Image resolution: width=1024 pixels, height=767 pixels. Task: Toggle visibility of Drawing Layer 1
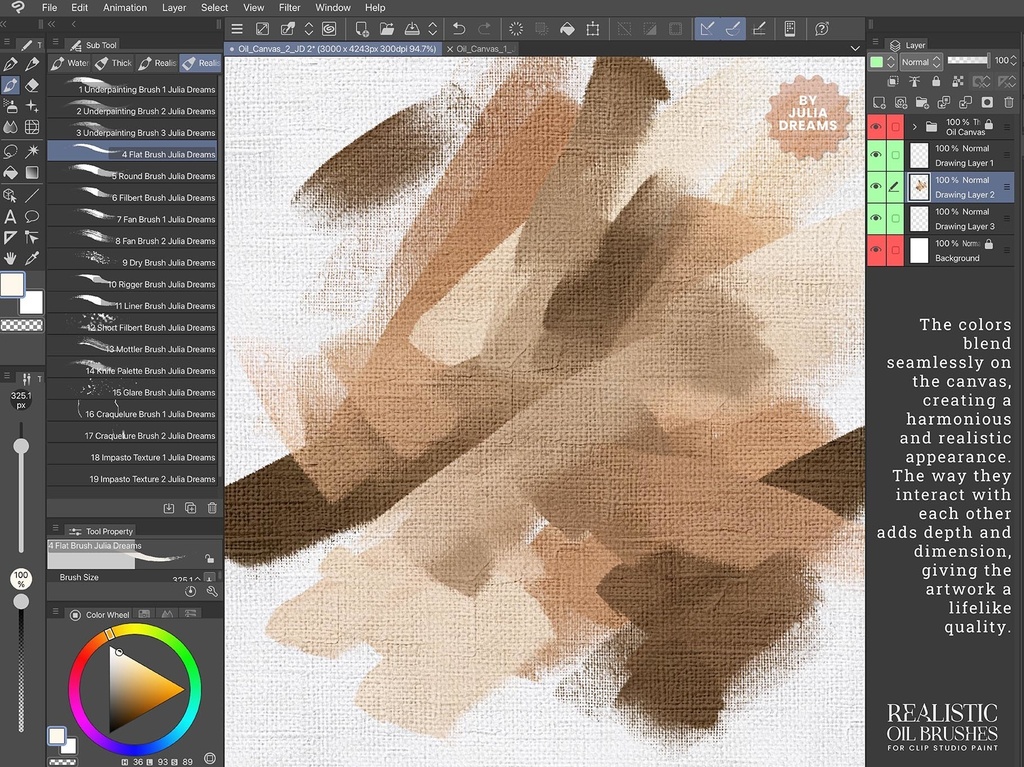(877, 154)
